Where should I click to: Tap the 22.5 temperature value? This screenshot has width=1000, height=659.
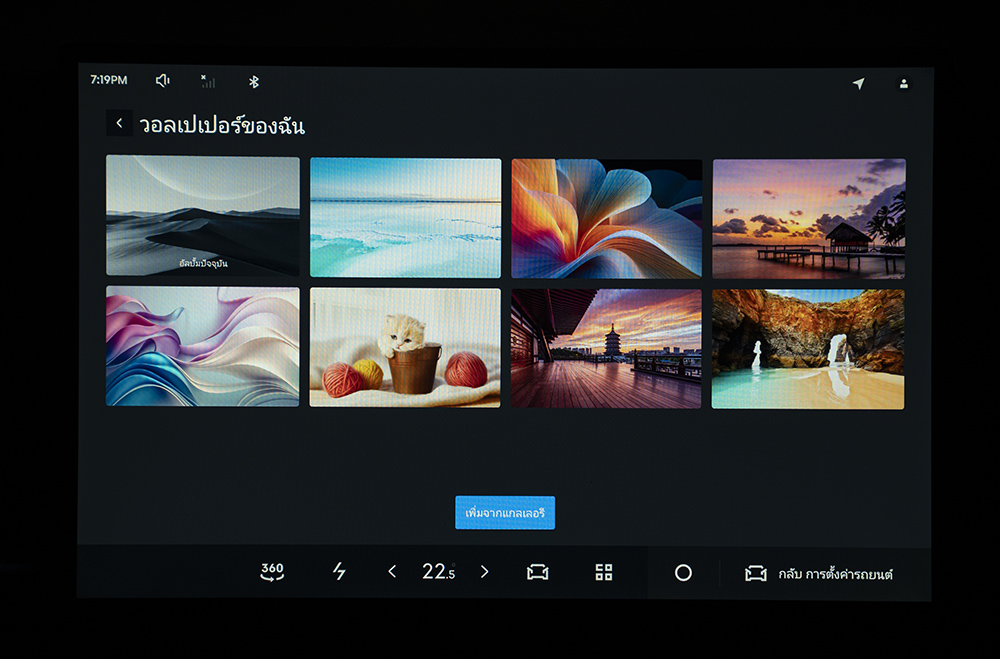click(438, 572)
